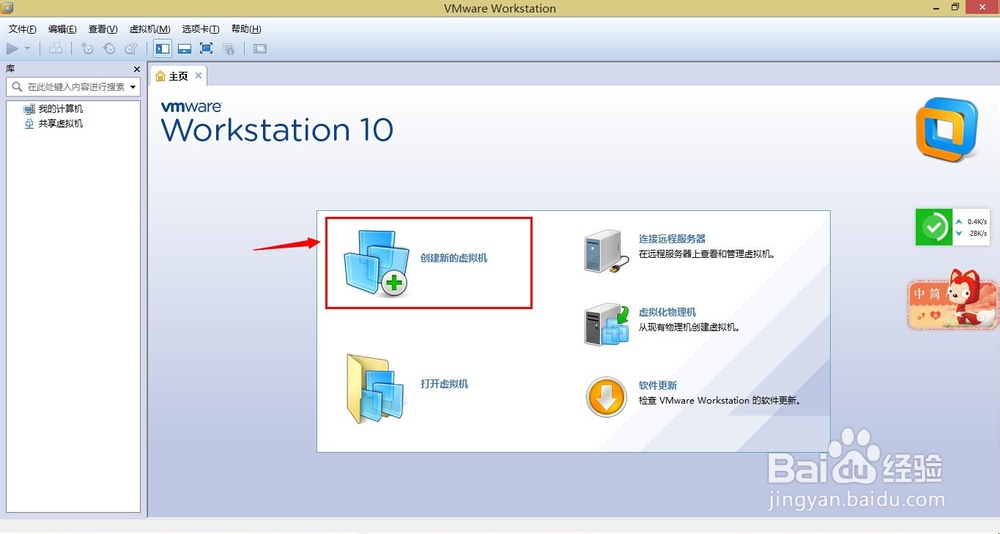Click the 打开虚拟机 link

[x=445, y=383]
